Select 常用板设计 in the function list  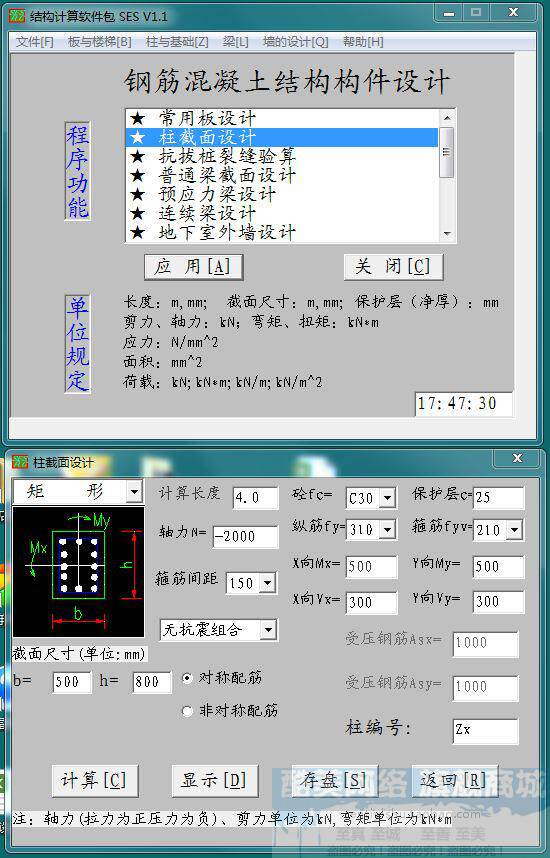(x=282, y=118)
